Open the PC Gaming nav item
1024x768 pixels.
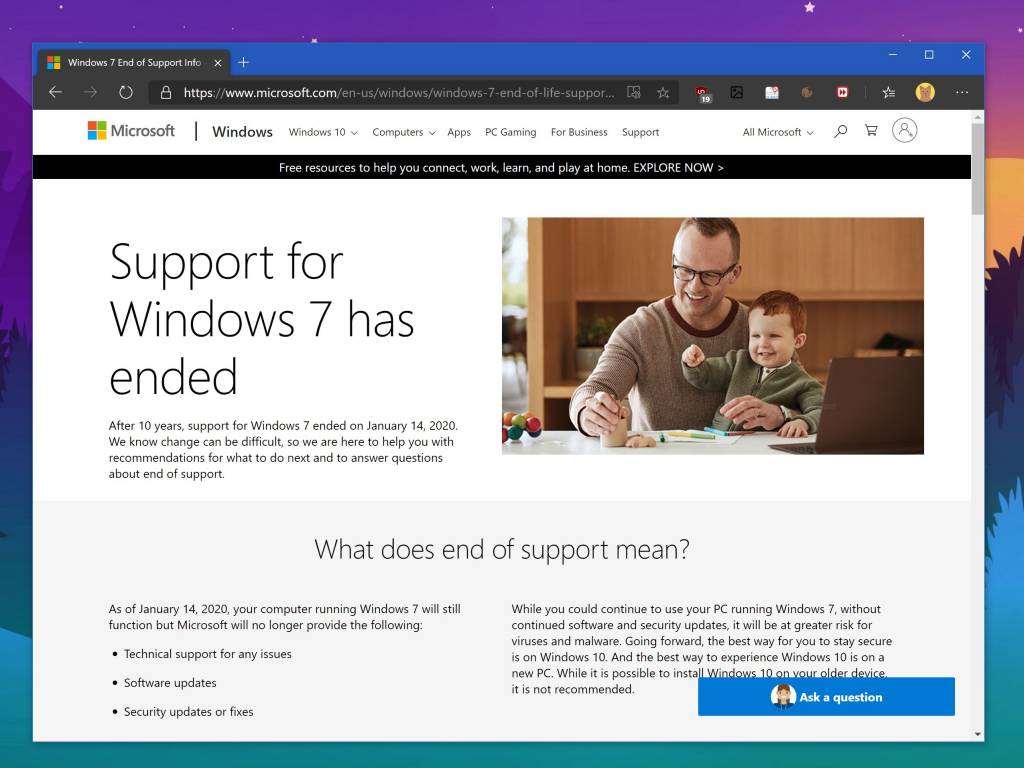pos(511,132)
